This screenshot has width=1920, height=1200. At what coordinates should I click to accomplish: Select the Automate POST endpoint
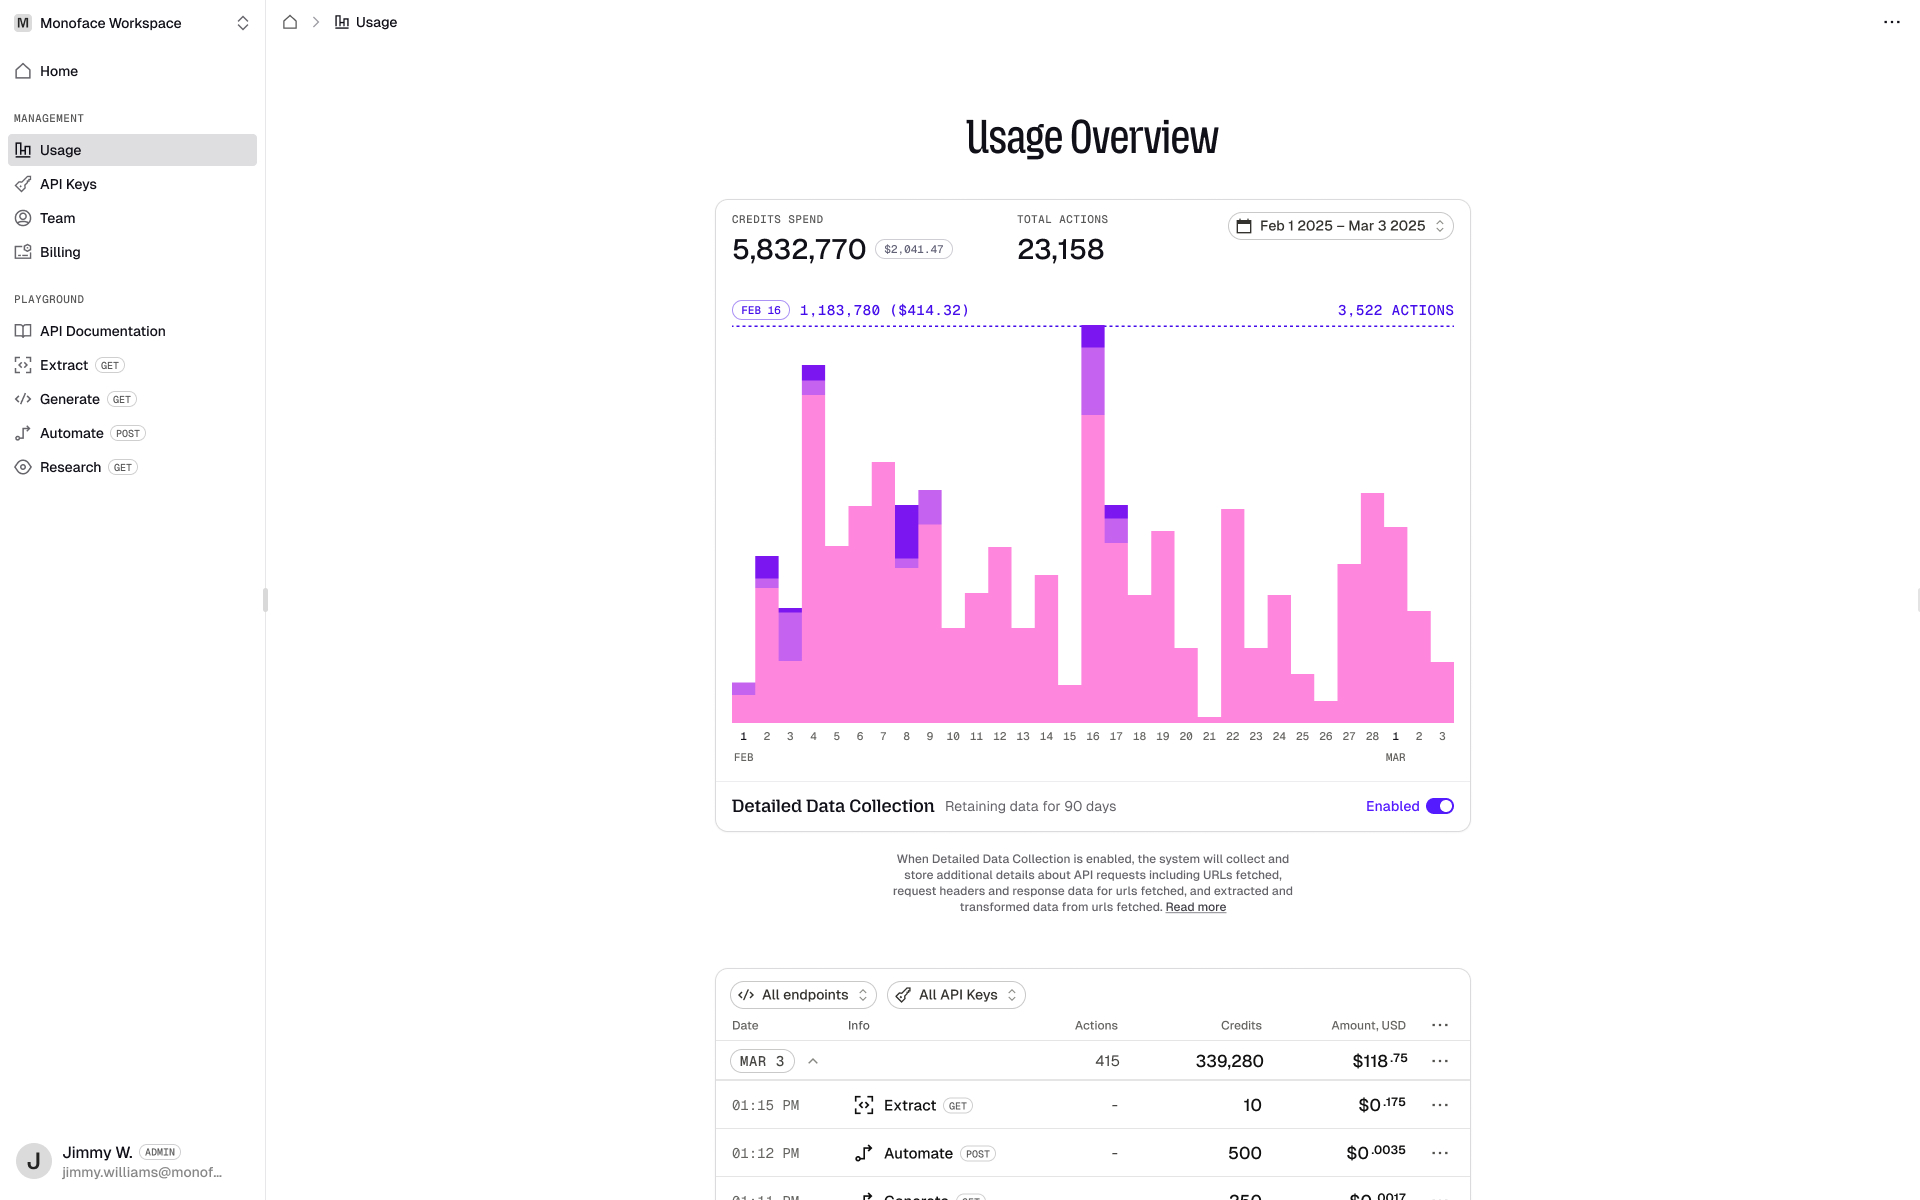tap(71, 433)
